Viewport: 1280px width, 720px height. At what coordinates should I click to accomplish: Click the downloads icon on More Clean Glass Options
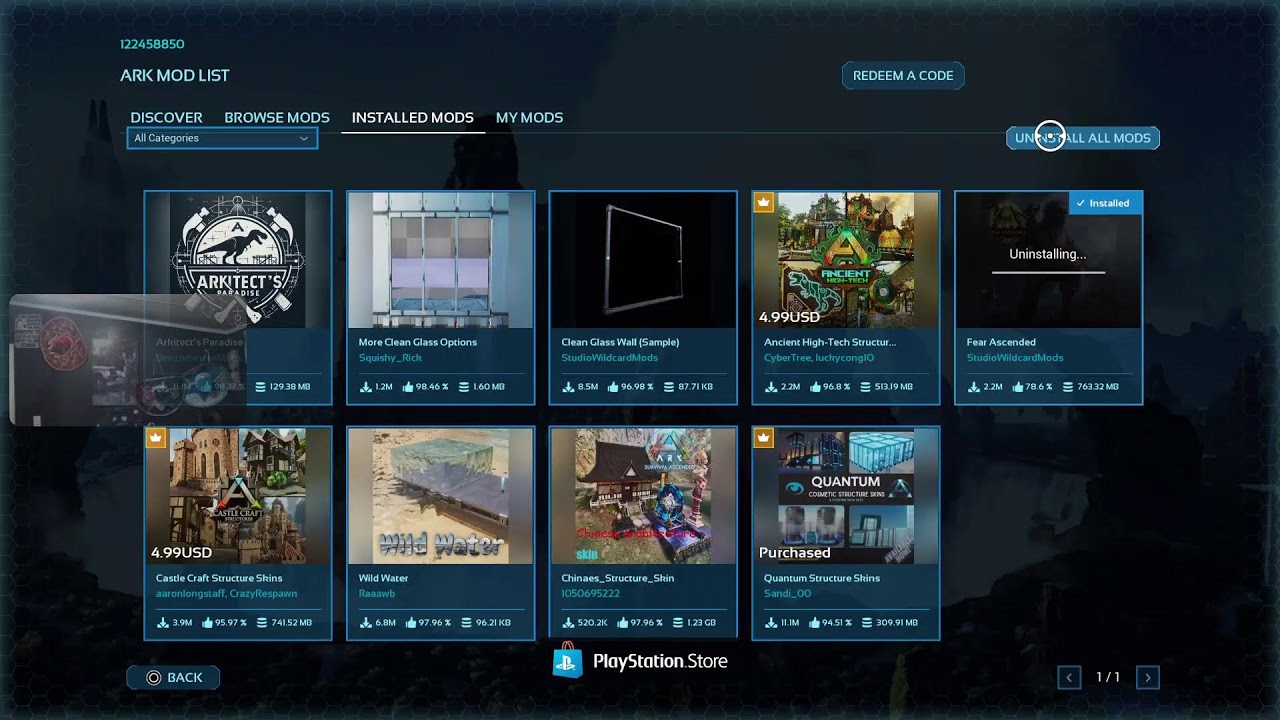pos(366,387)
